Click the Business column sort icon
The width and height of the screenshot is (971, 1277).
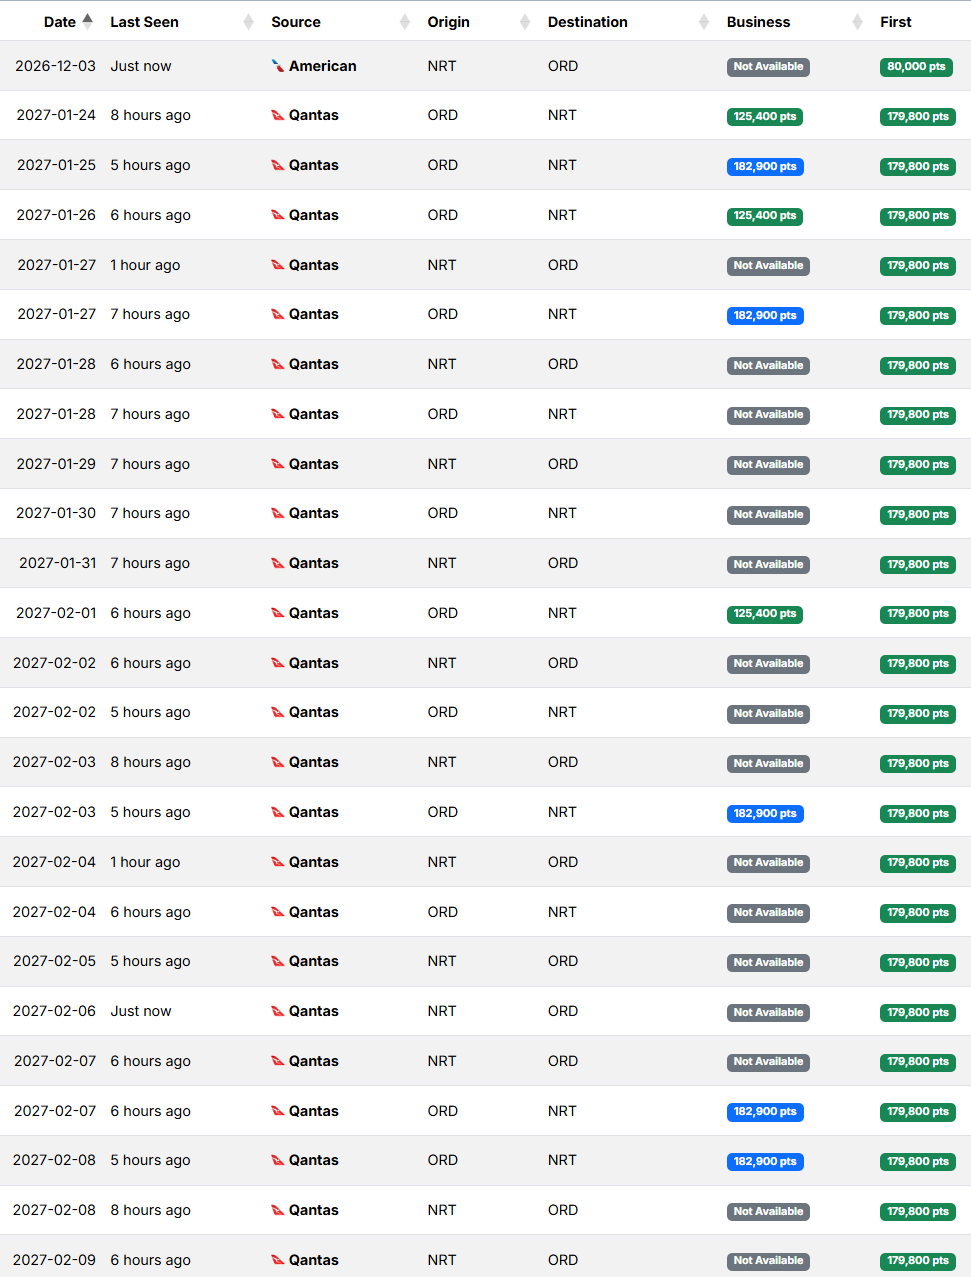pyautogui.click(x=857, y=22)
